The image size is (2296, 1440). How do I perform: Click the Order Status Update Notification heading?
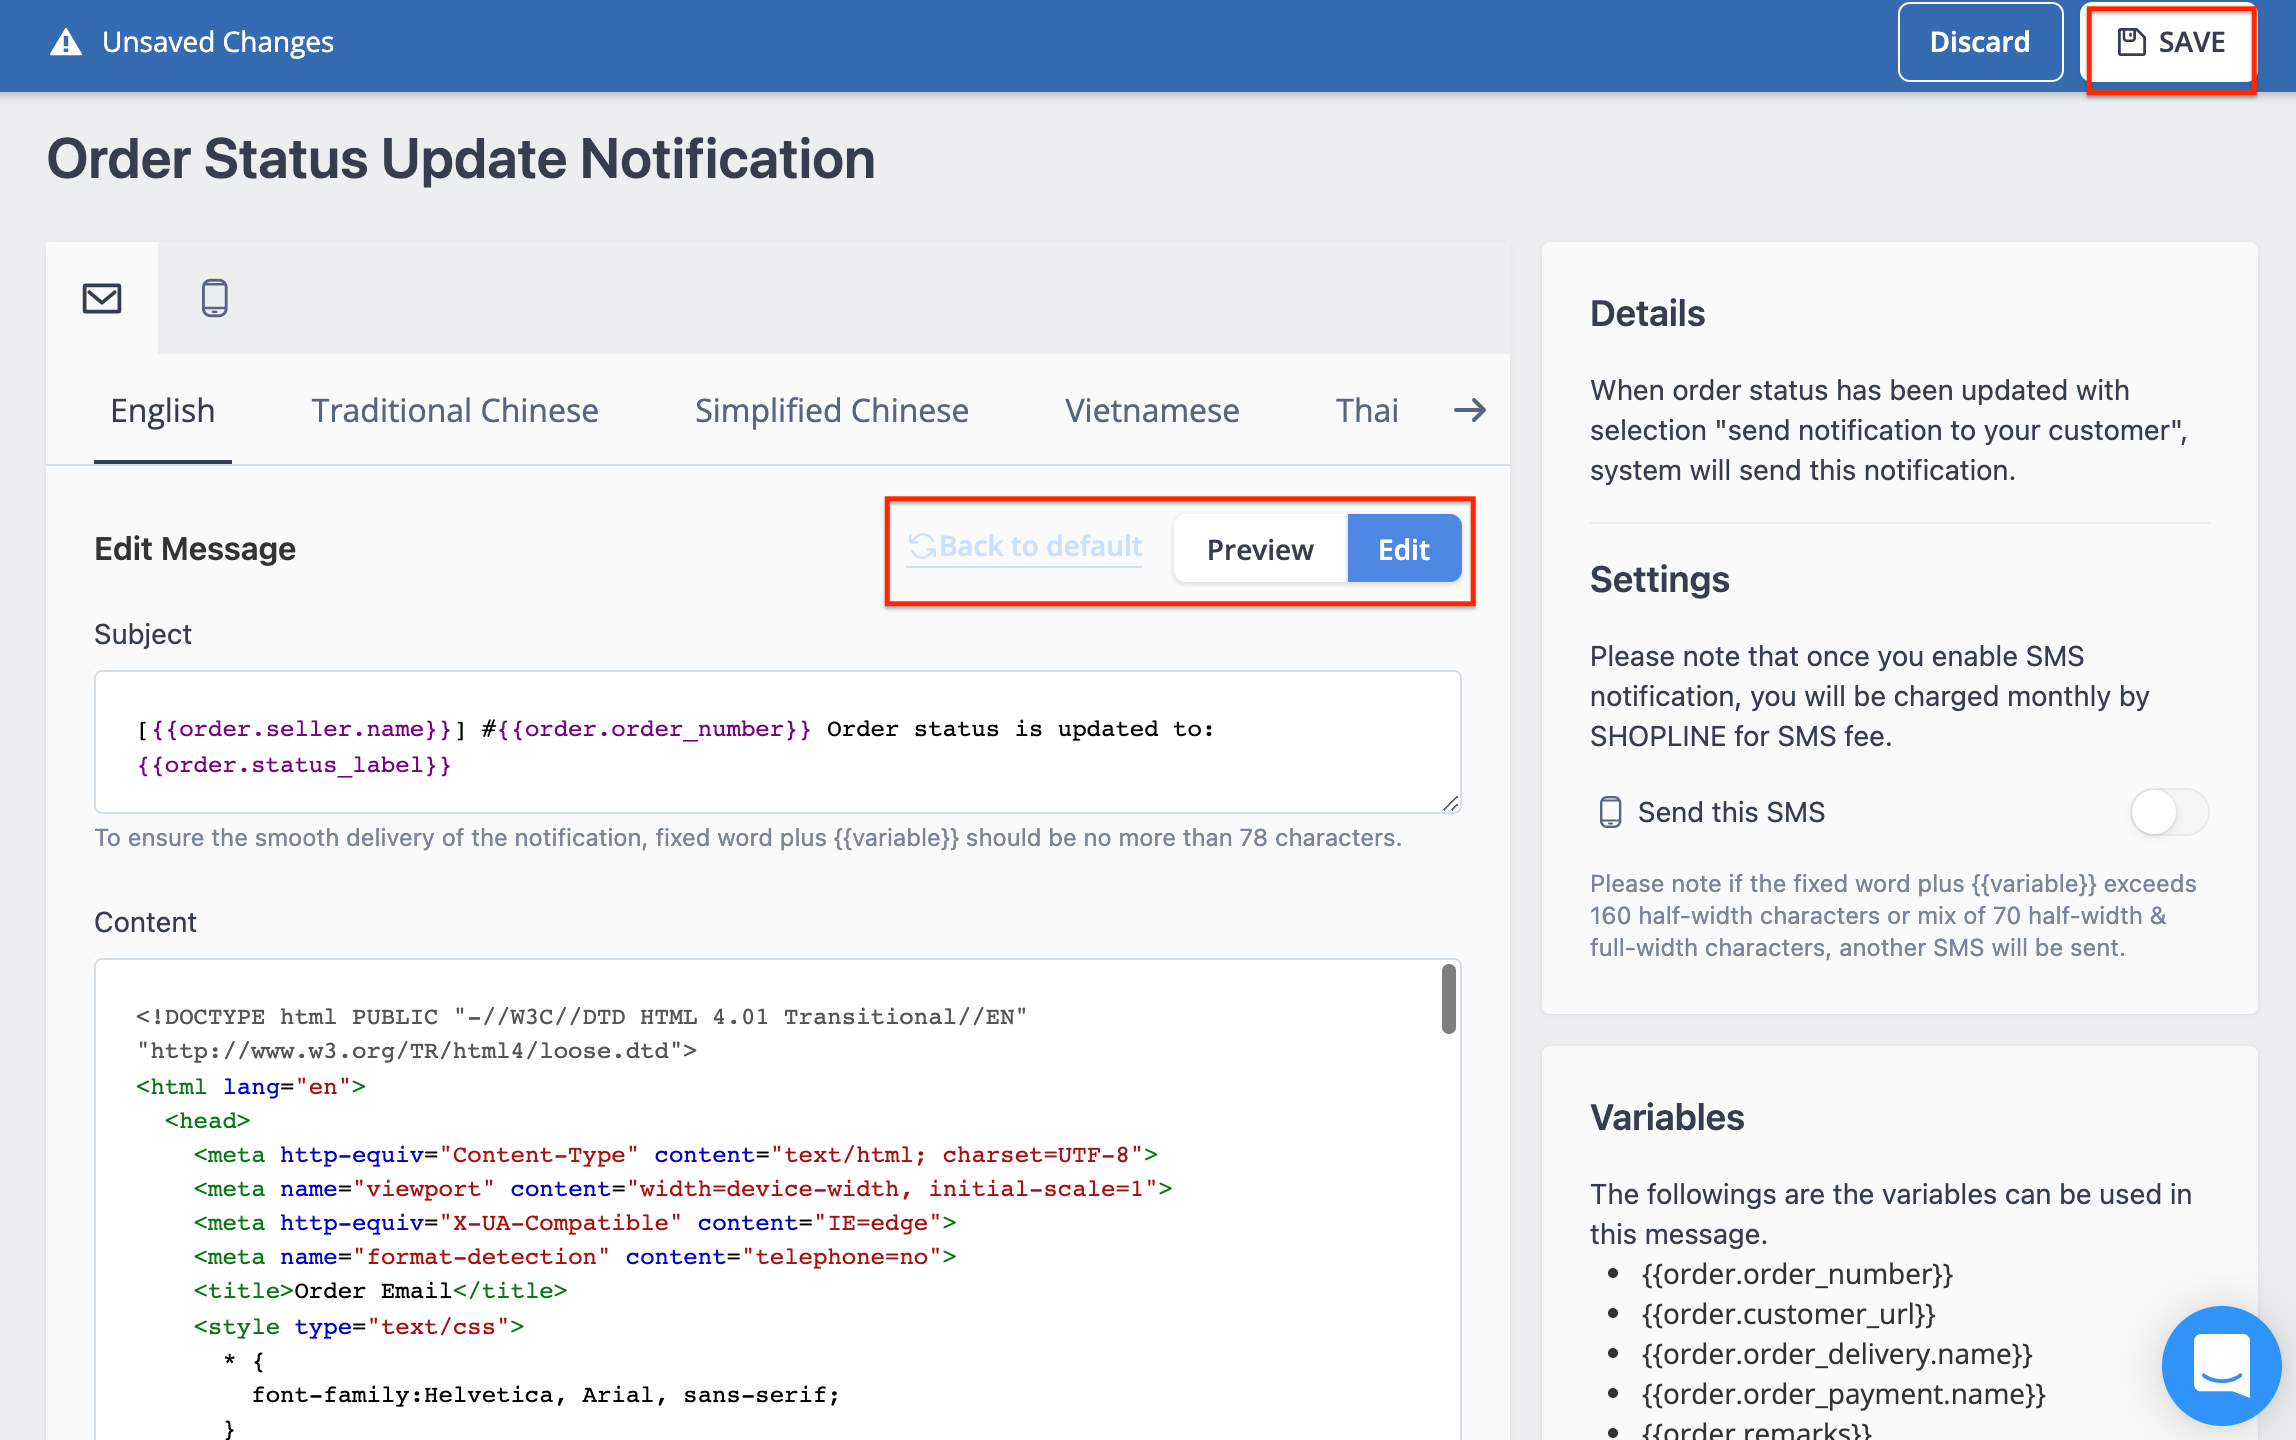coord(461,159)
